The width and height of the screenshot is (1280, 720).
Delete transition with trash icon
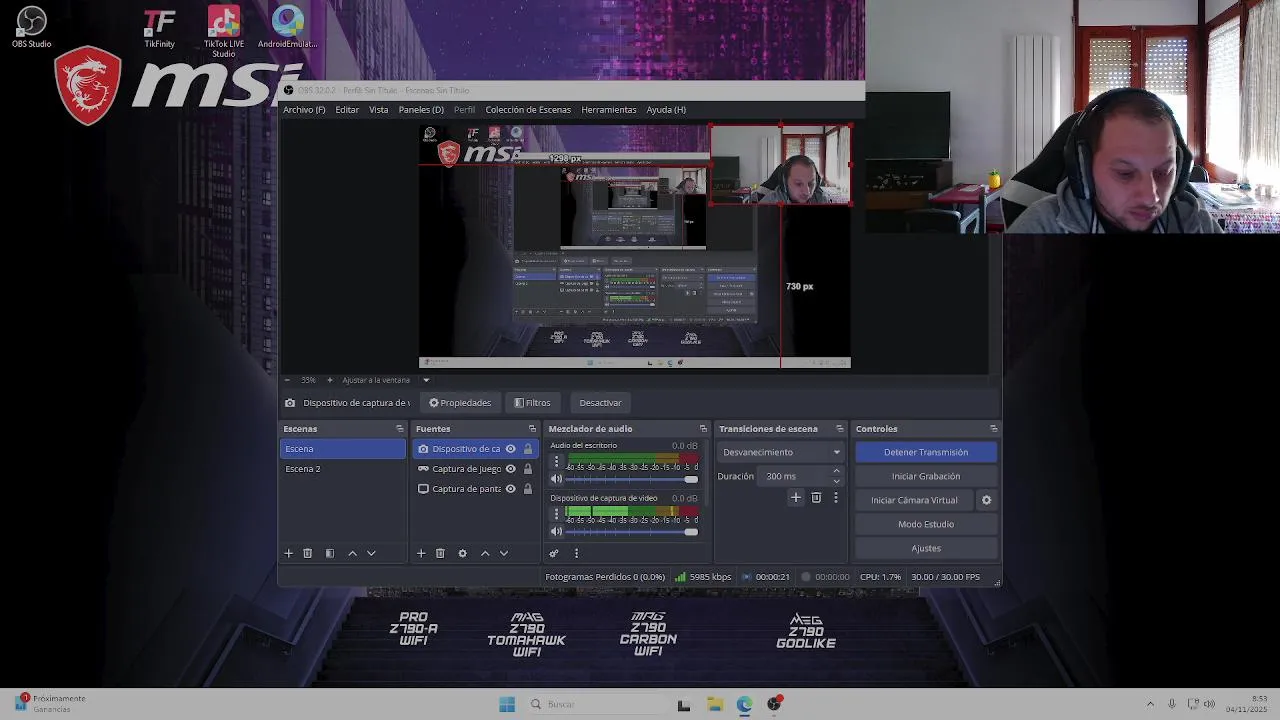[816, 497]
